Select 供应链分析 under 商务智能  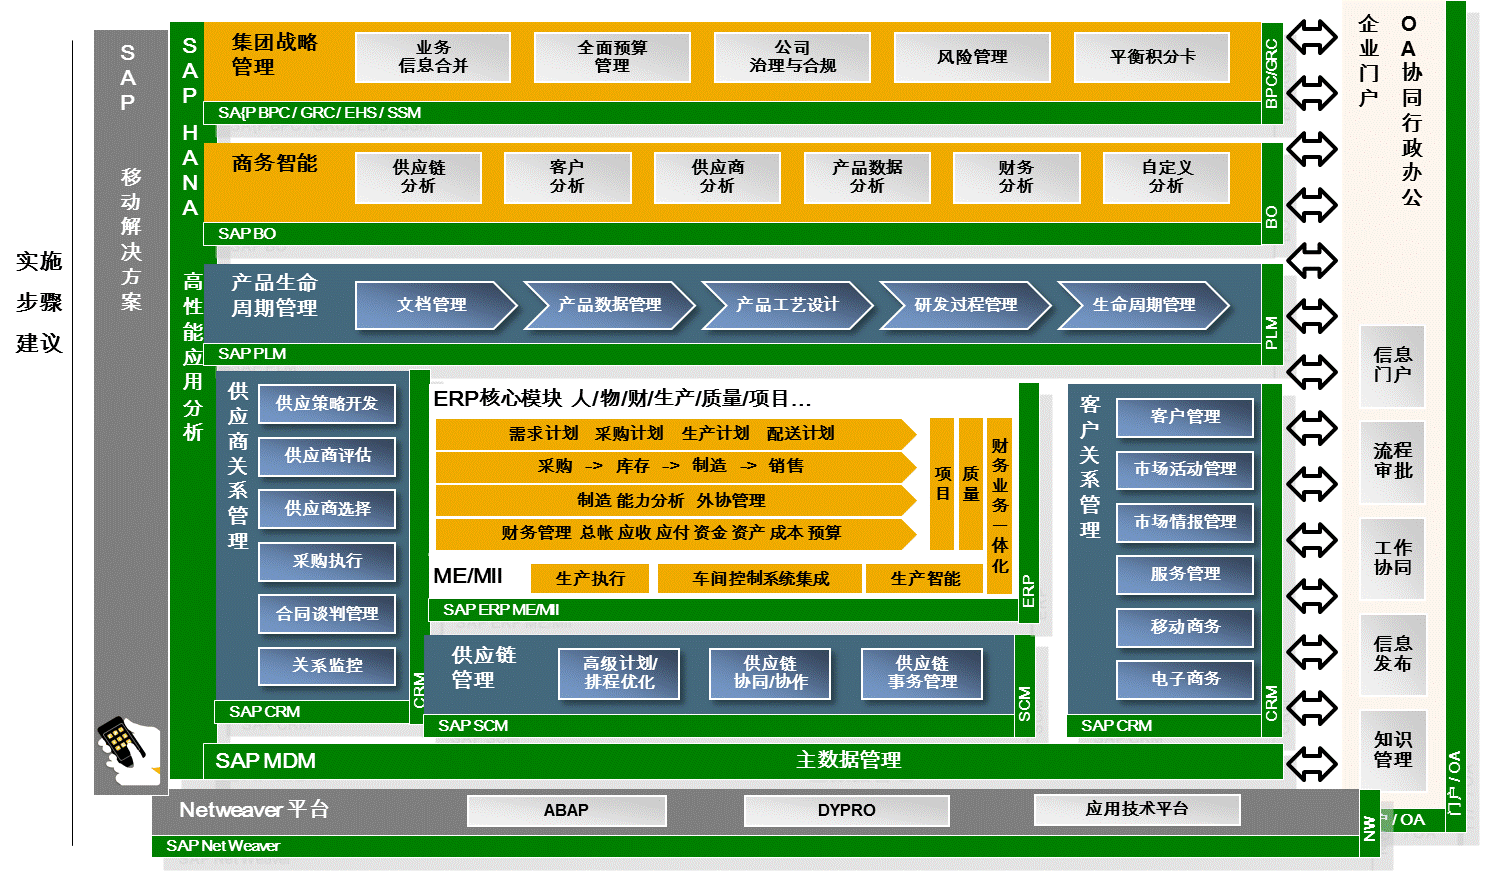419,177
